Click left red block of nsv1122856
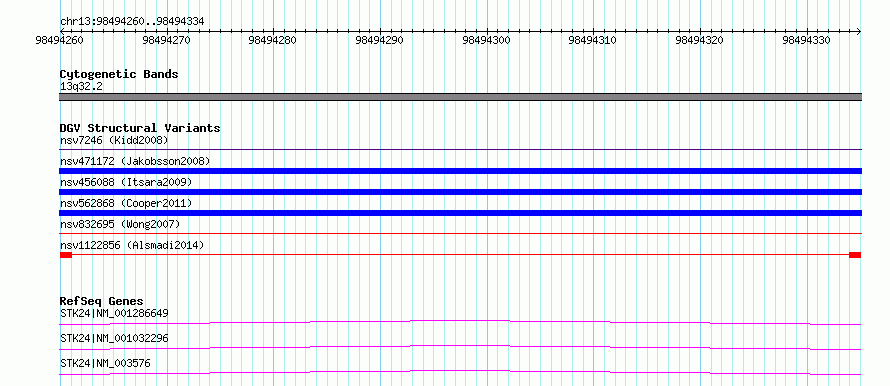 66,255
